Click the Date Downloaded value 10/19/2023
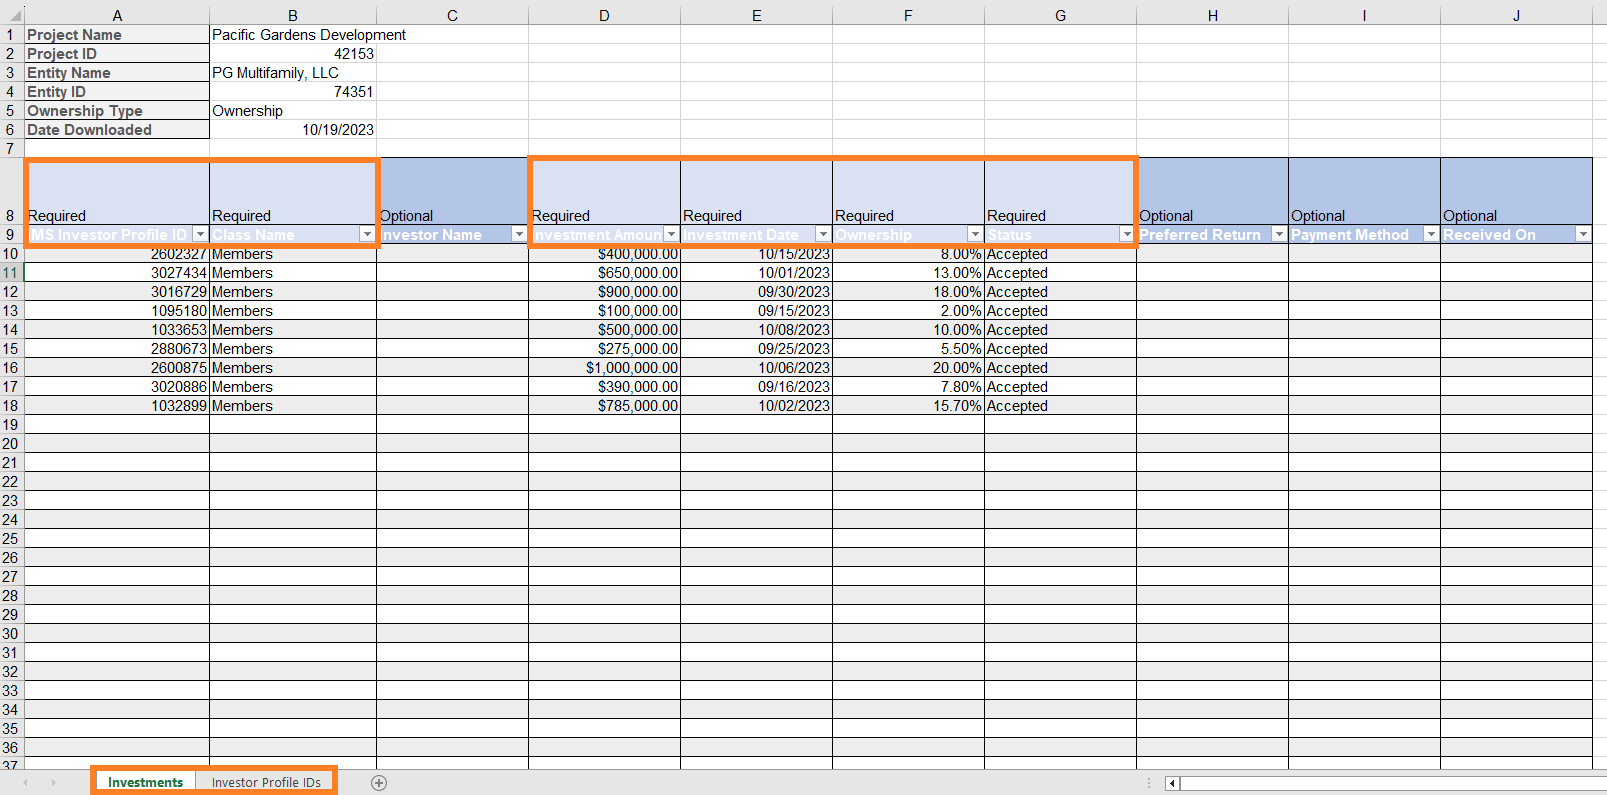Viewport: 1607px width, 795px height. pos(293,130)
